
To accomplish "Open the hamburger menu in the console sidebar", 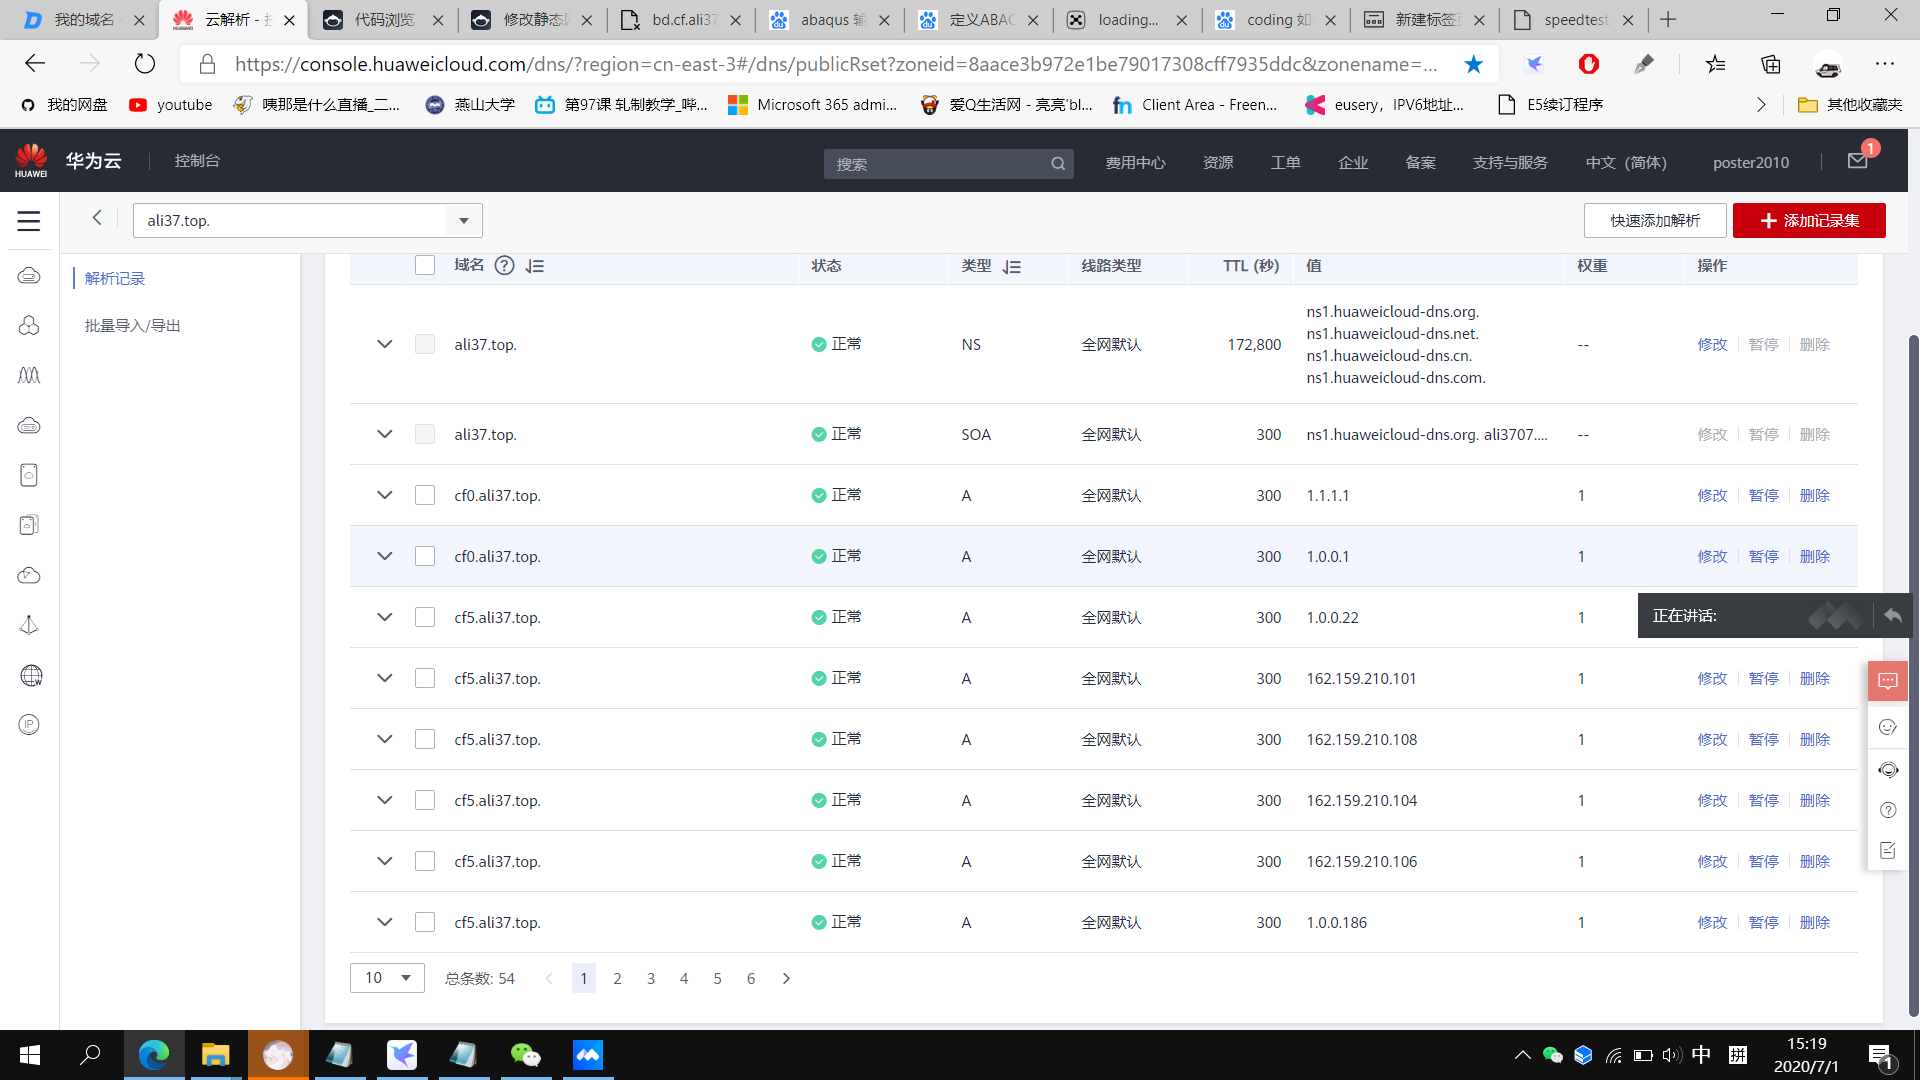I will click(x=29, y=221).
